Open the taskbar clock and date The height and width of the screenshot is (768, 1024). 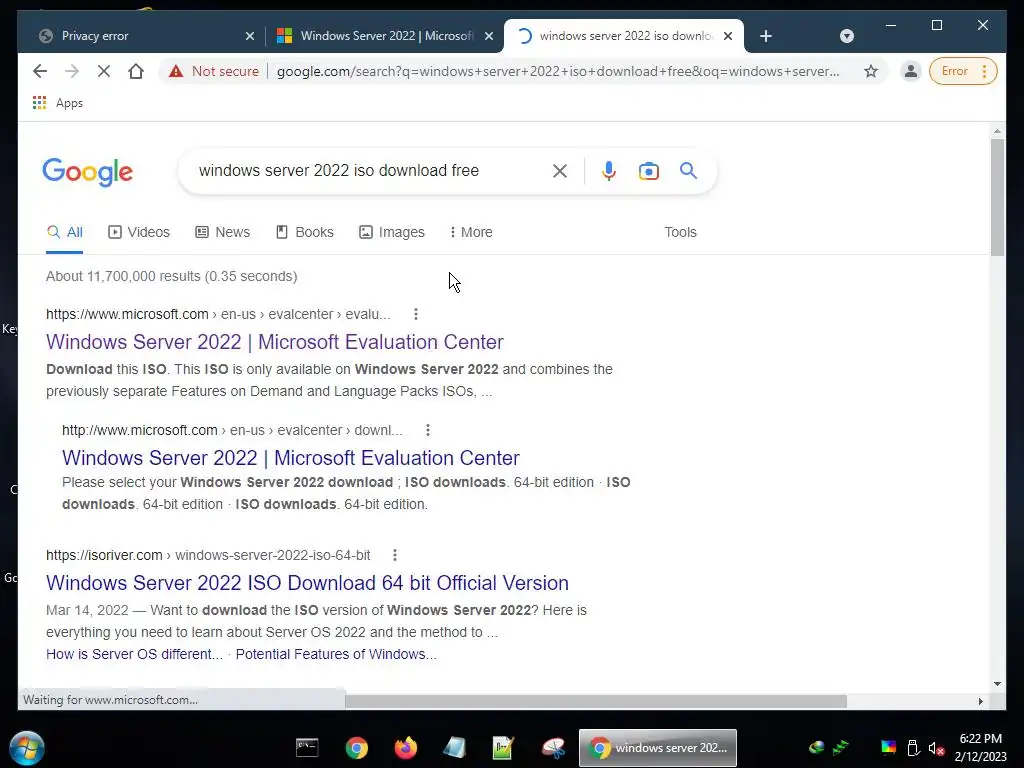980,748
